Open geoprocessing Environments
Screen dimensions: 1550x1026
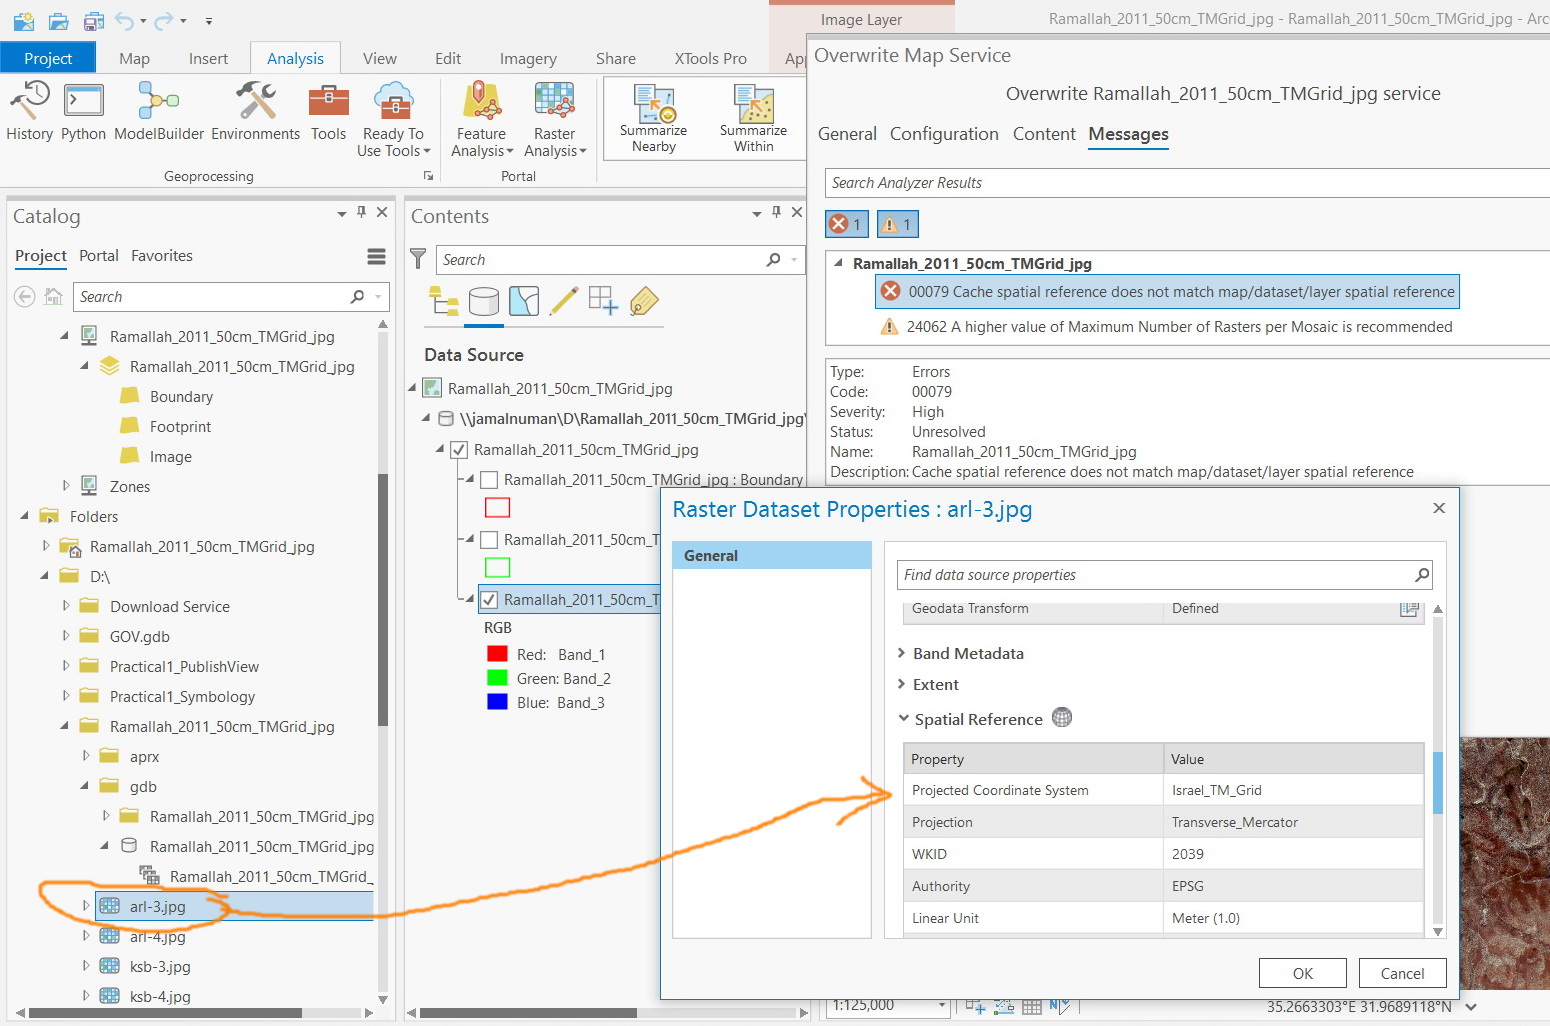pyautogui.click(x=255, y=112)
